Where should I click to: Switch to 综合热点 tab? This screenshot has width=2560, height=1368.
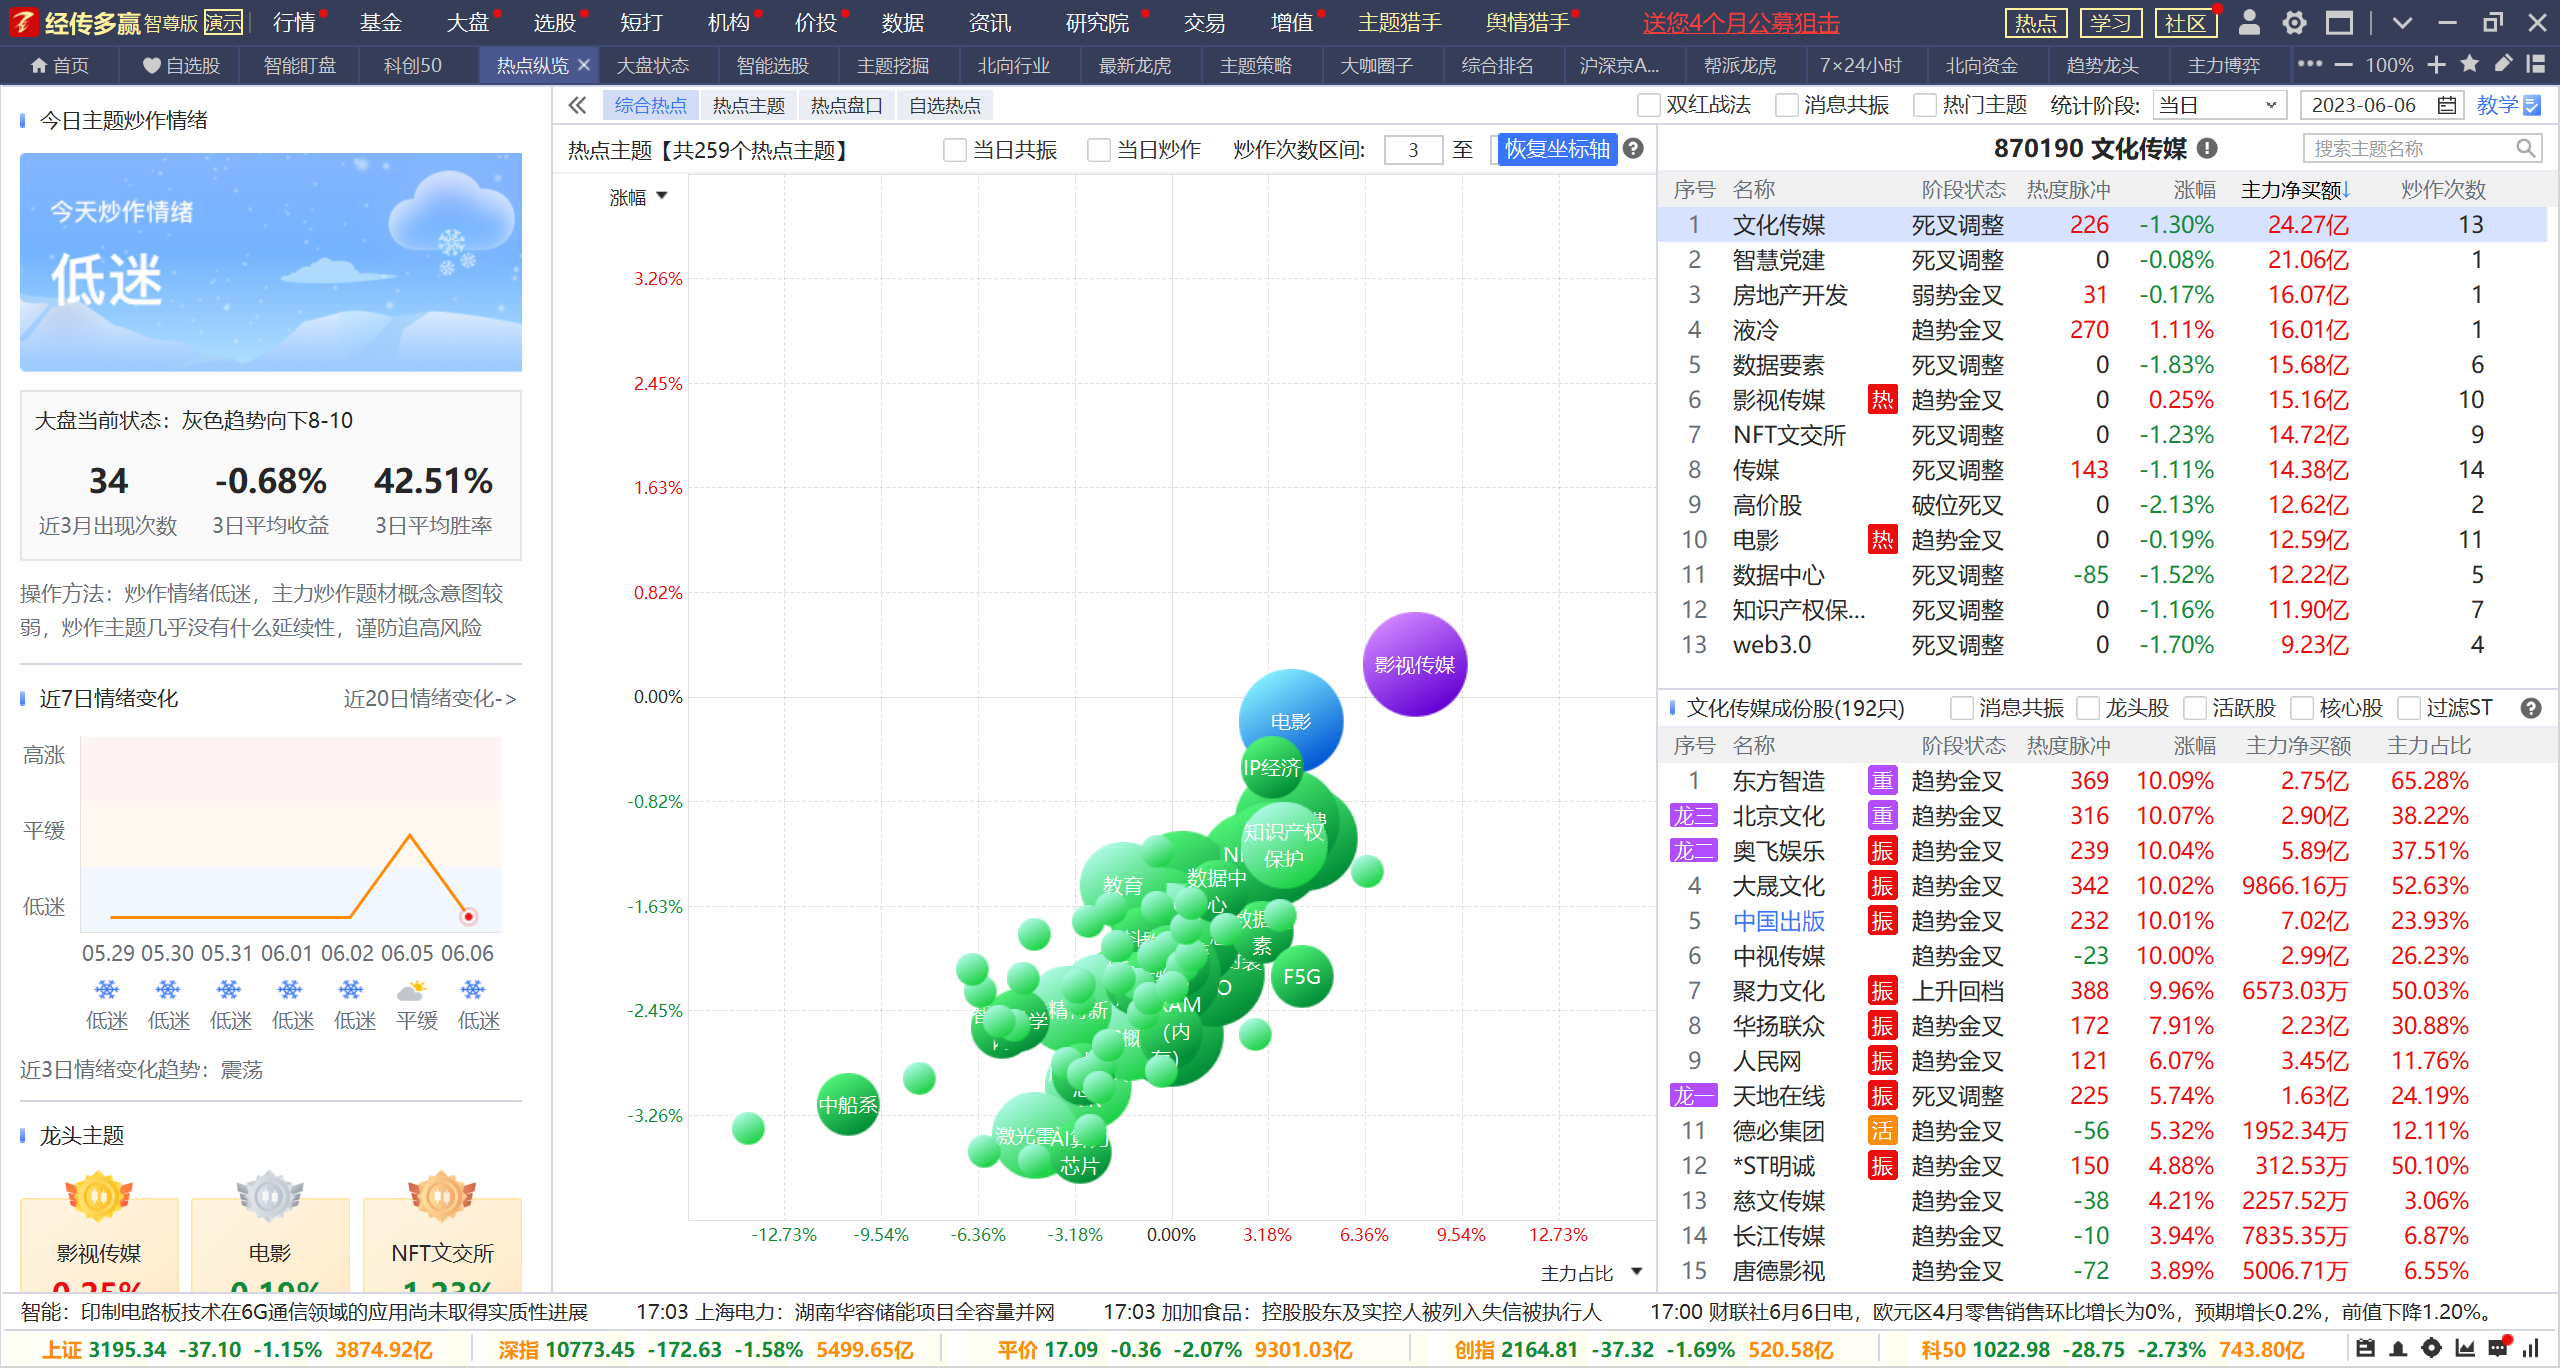[x=651, y=105]
